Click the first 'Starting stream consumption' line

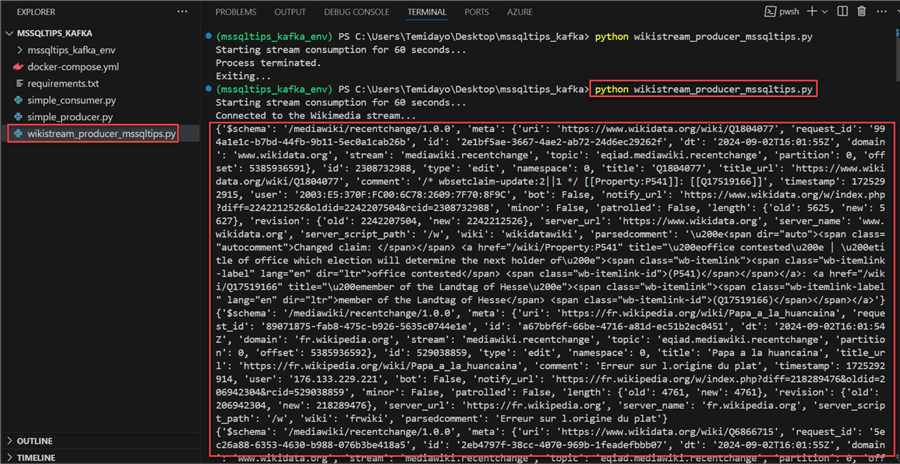pyautogui.click(x=341, y=50)
